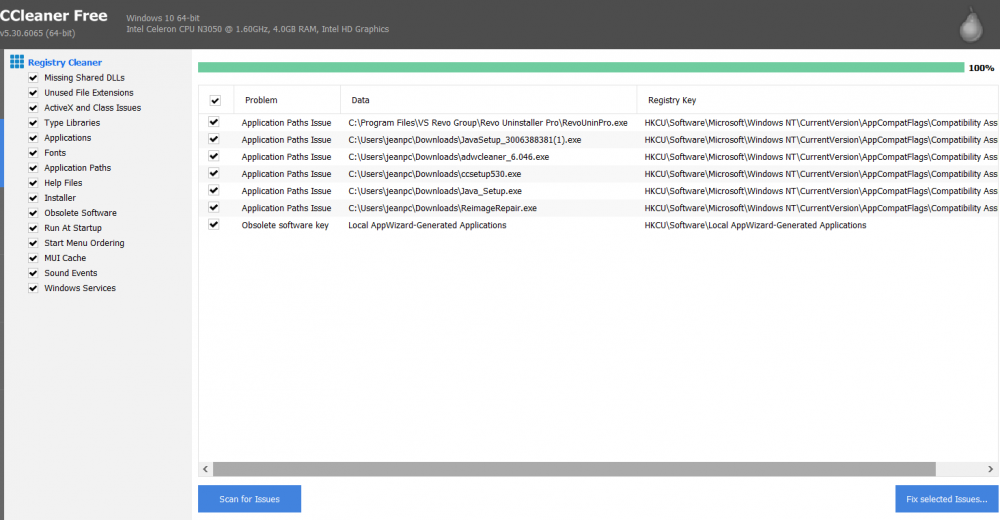This screenshot has height=520, width=1000.
Task: Deselect the Obsolete software key row checkbox
Action: (x=214, y=225)
